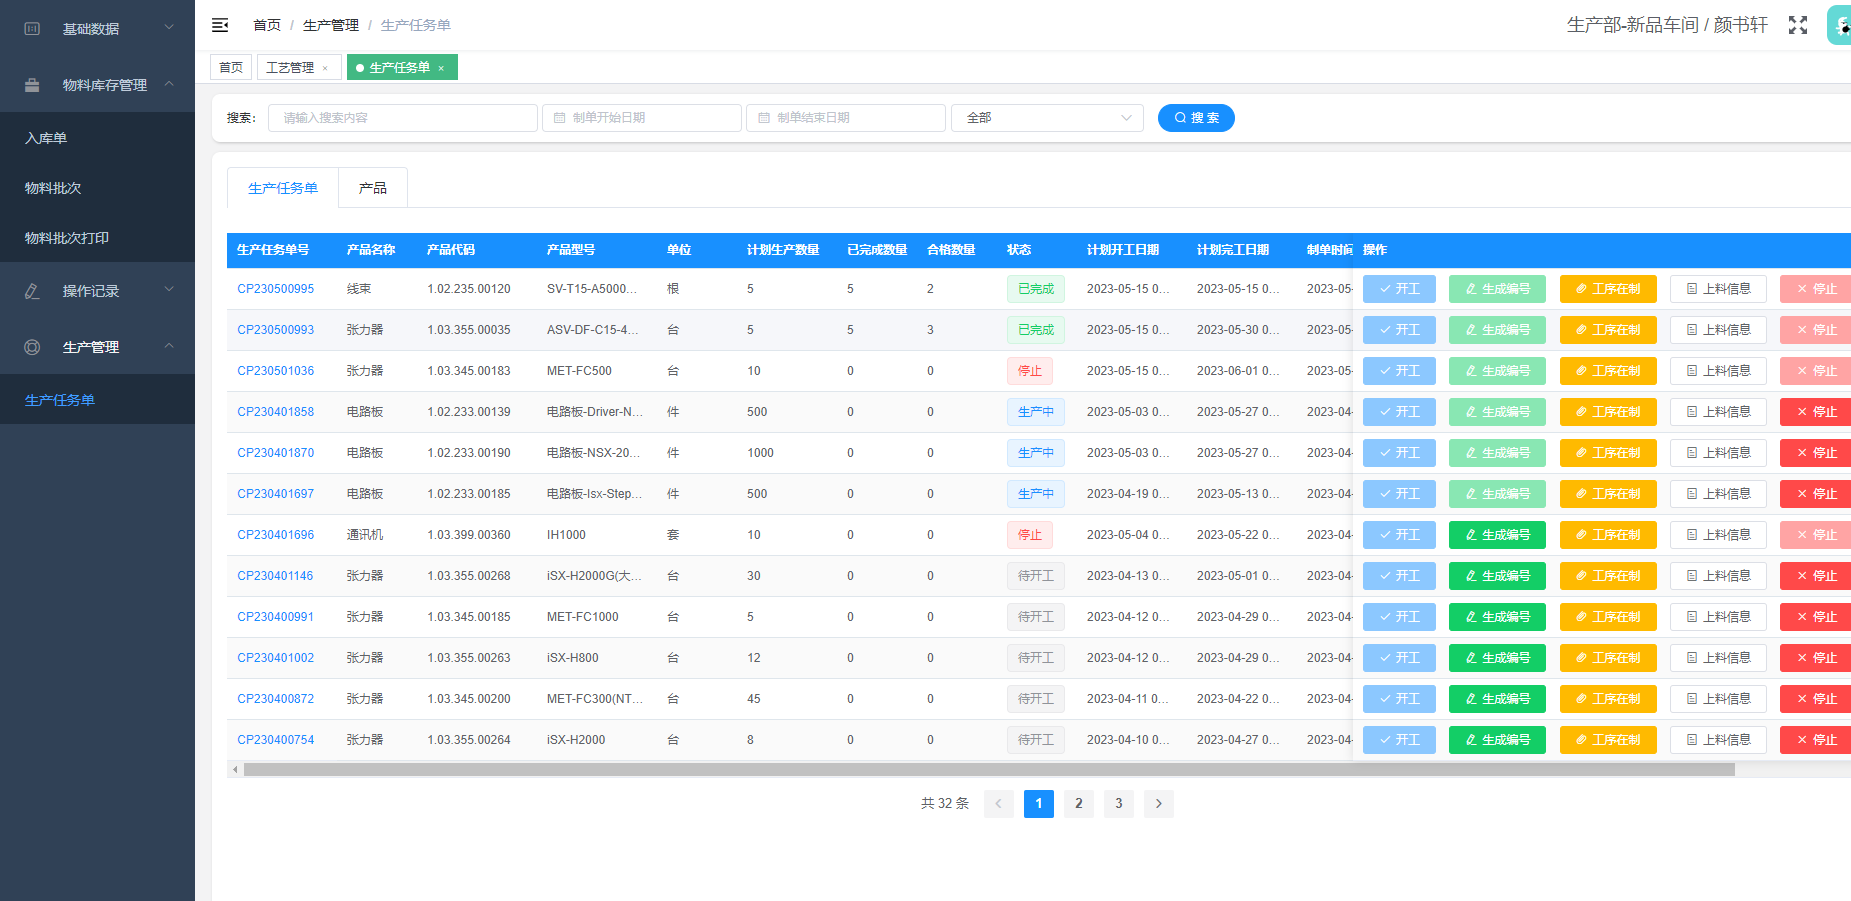
Task: Click 停止 status tag for CP230501036
Action: click(x=1030, y=371)
